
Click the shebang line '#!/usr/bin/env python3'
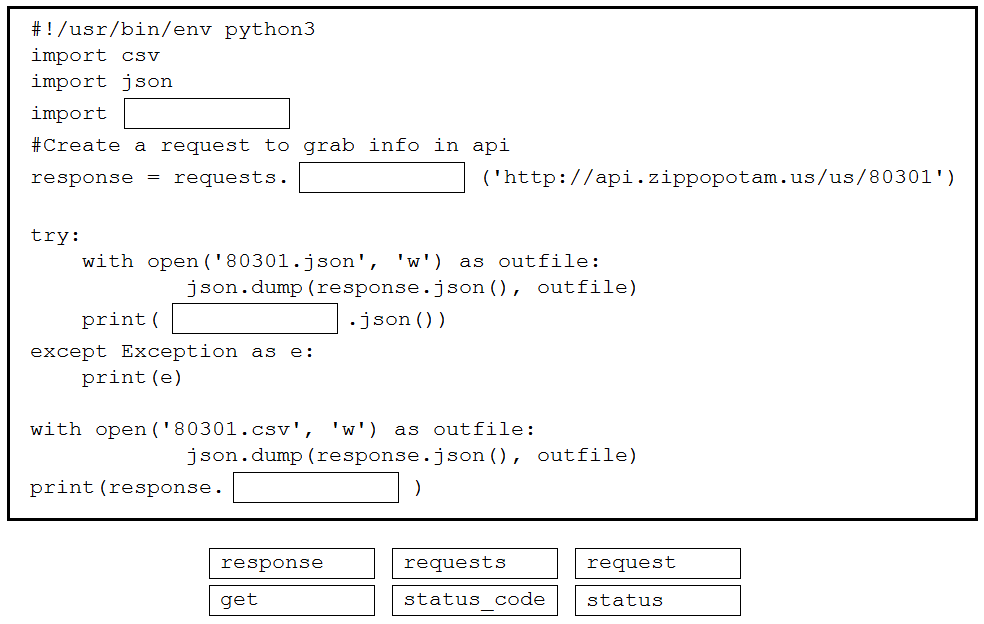click(x=173, y=30)
